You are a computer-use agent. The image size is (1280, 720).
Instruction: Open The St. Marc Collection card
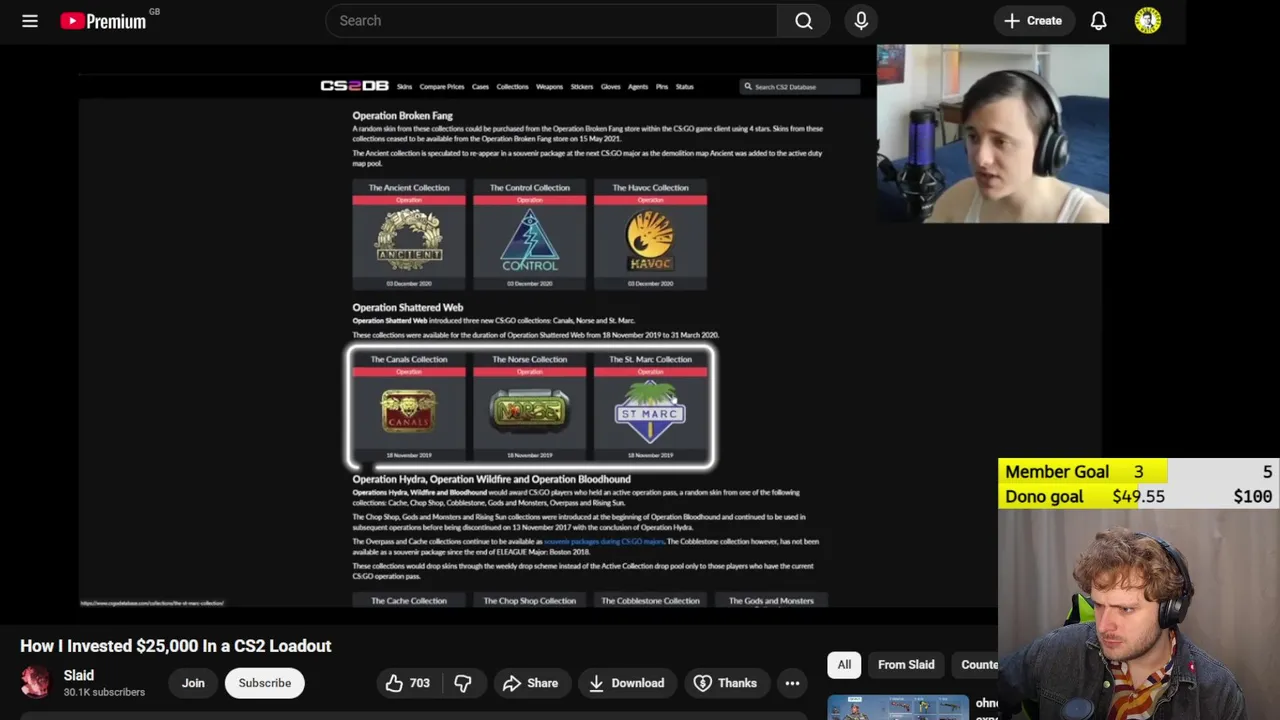coord(650,407)
